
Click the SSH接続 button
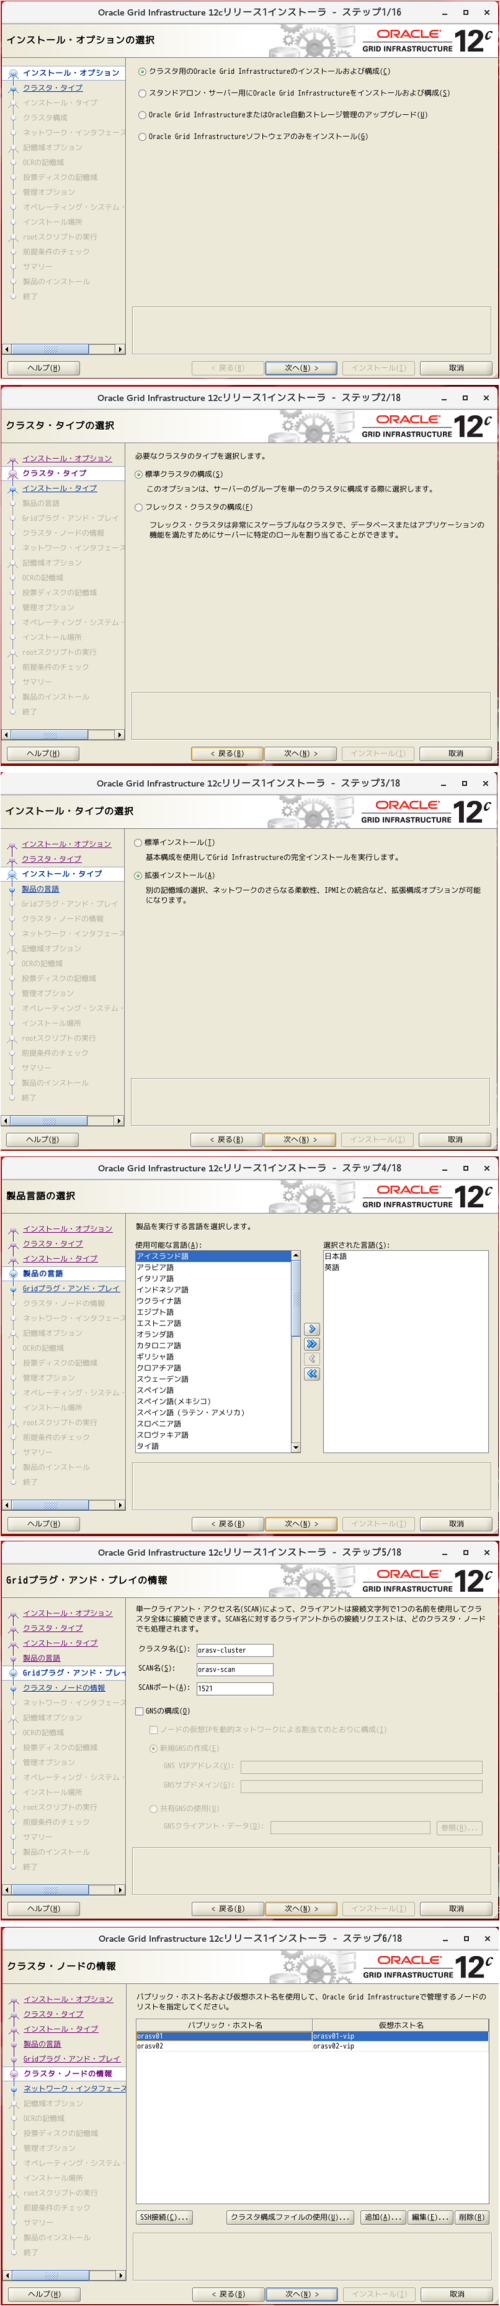coord(163,2217)
